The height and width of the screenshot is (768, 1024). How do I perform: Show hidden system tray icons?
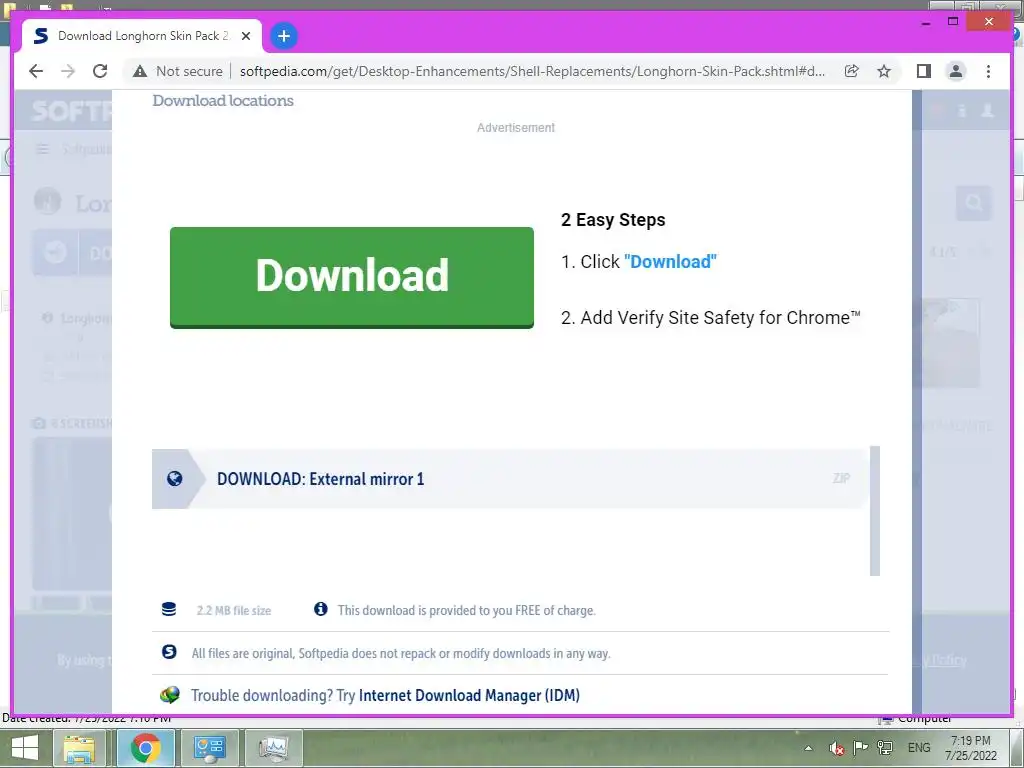pos(808,748)
